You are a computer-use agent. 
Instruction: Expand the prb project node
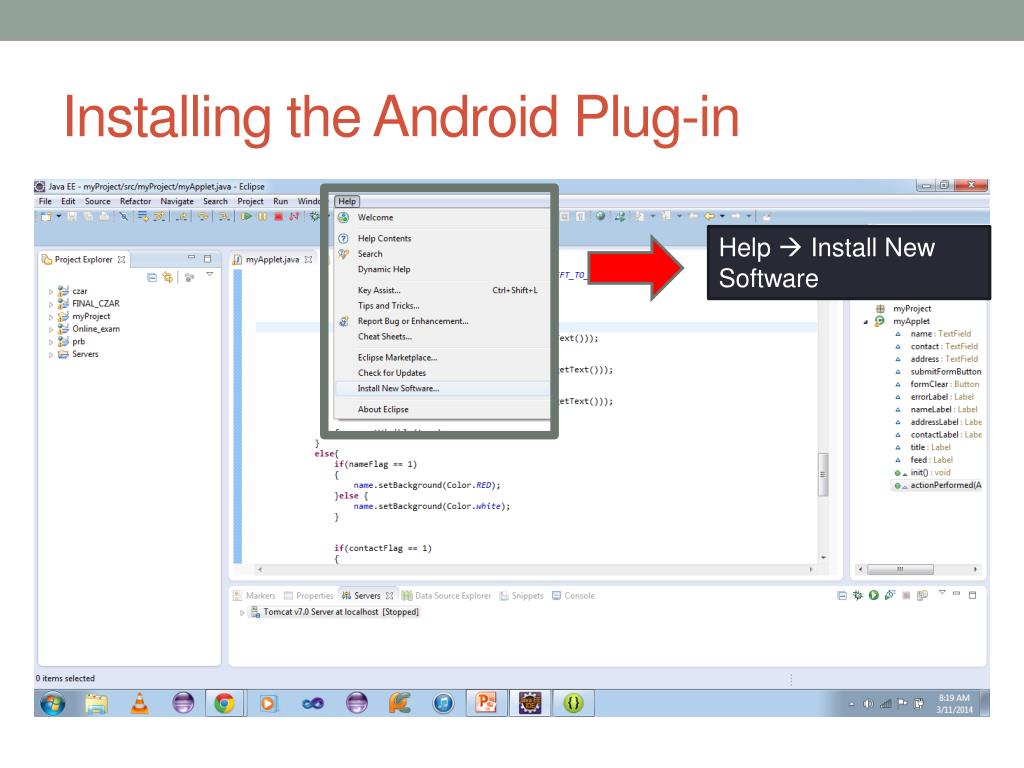coord(51,342)
